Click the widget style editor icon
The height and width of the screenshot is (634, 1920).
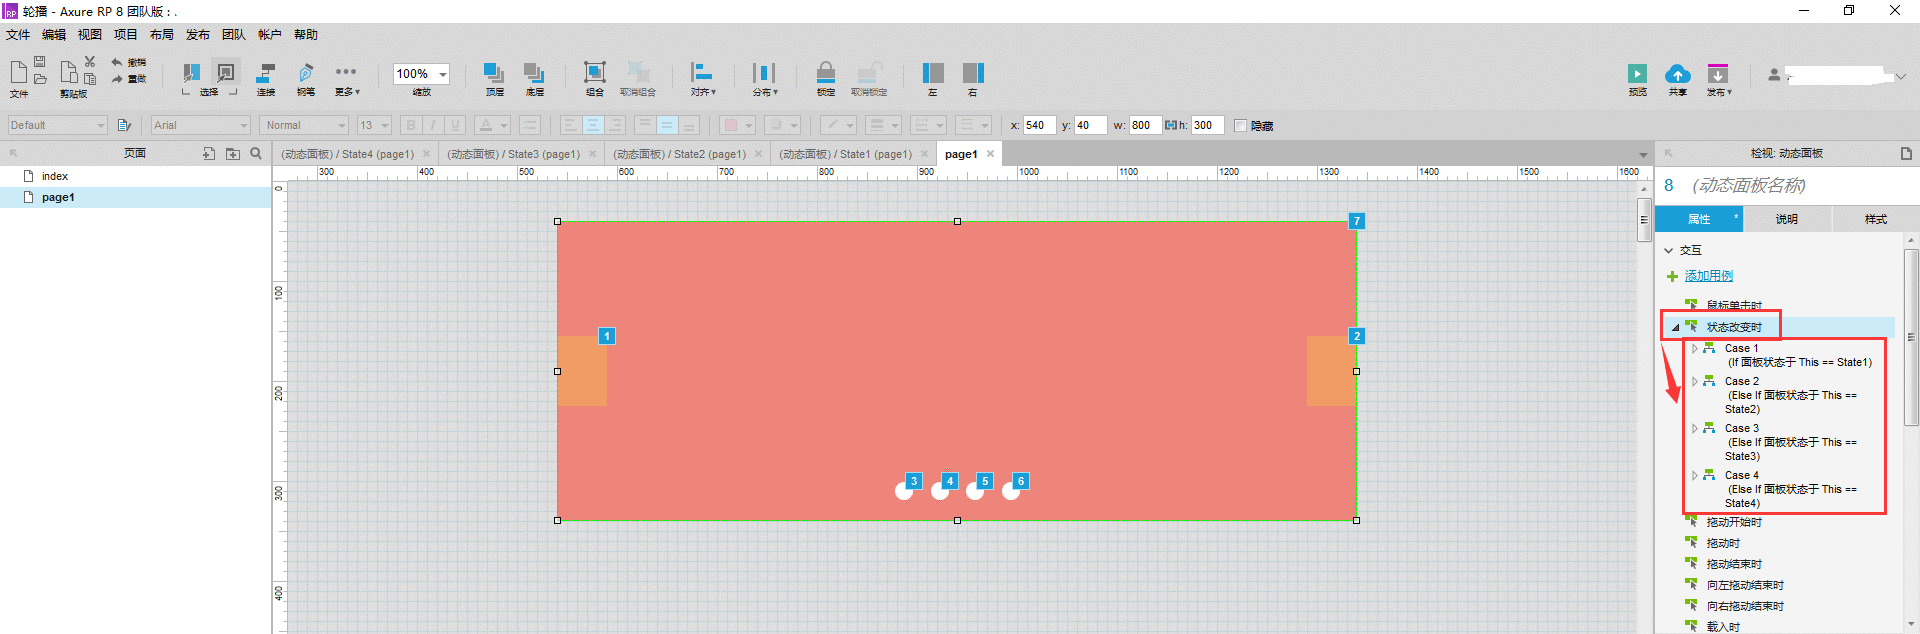click(124, 125)
